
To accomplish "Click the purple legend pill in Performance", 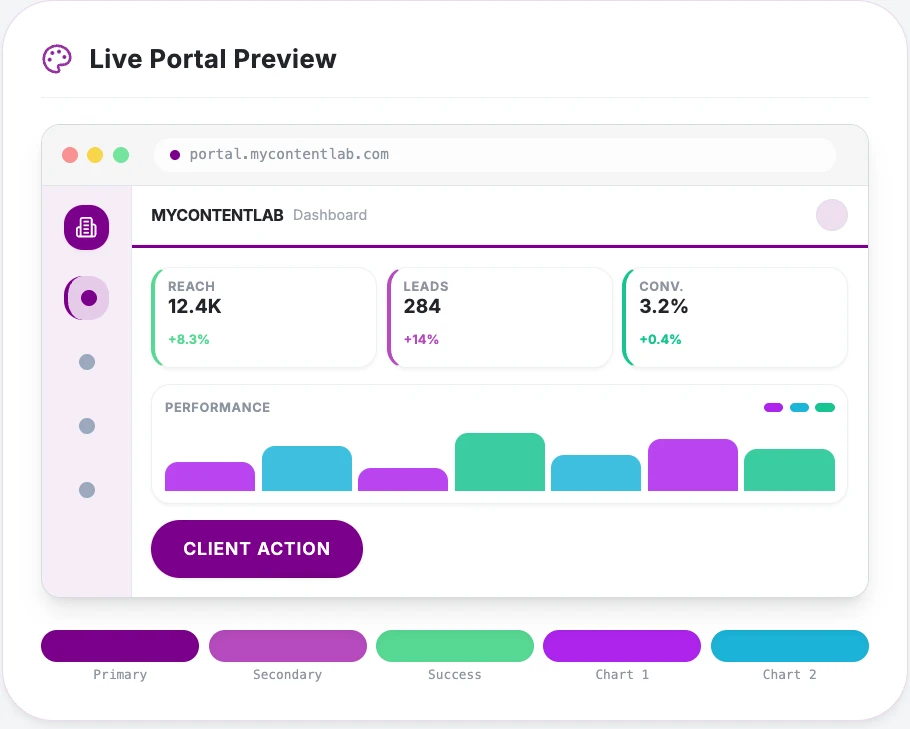I will pyautogui.click(x=774, y=407).
